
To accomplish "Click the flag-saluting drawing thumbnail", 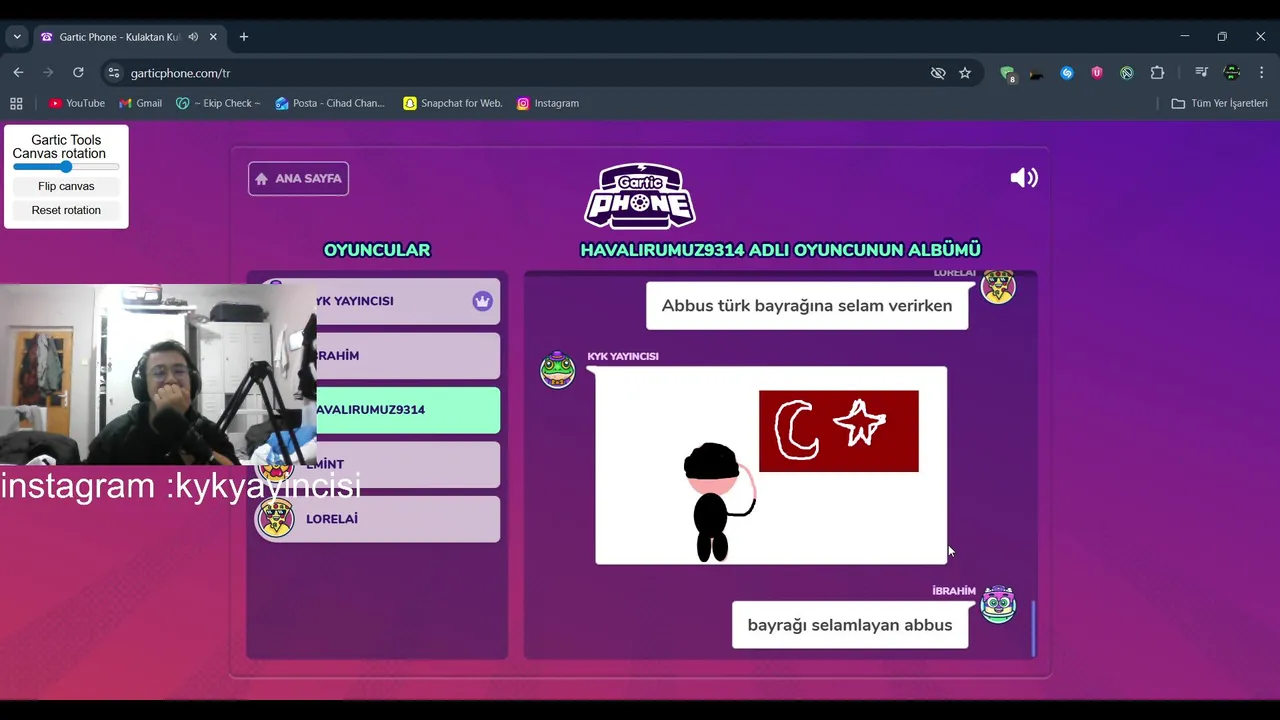I will pyautogui.click(x=771, y=466).
